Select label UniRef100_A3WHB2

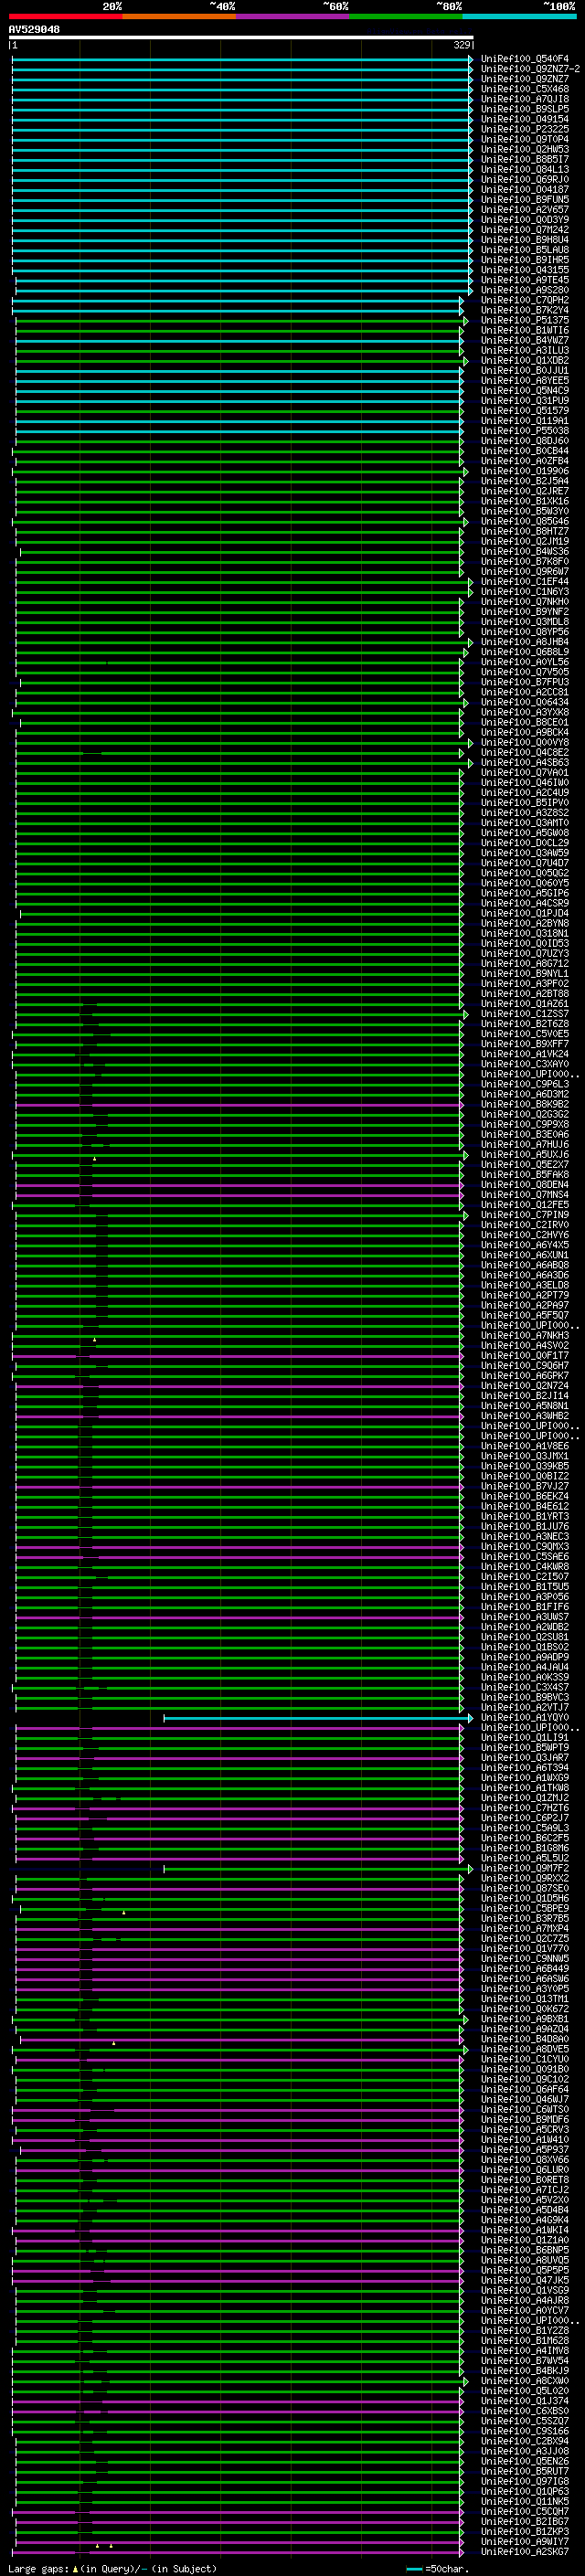click(524, 1416)
